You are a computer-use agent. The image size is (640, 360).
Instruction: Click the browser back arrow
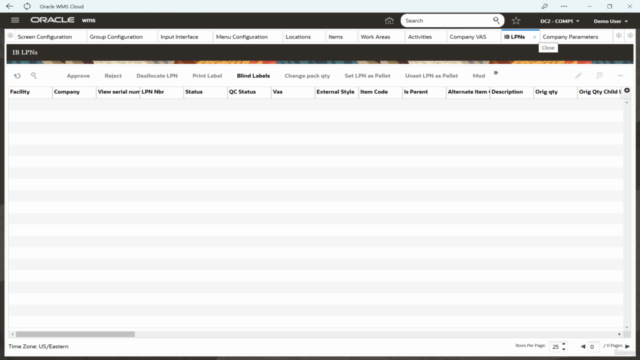pyautogui.click(x=9, y=6)
